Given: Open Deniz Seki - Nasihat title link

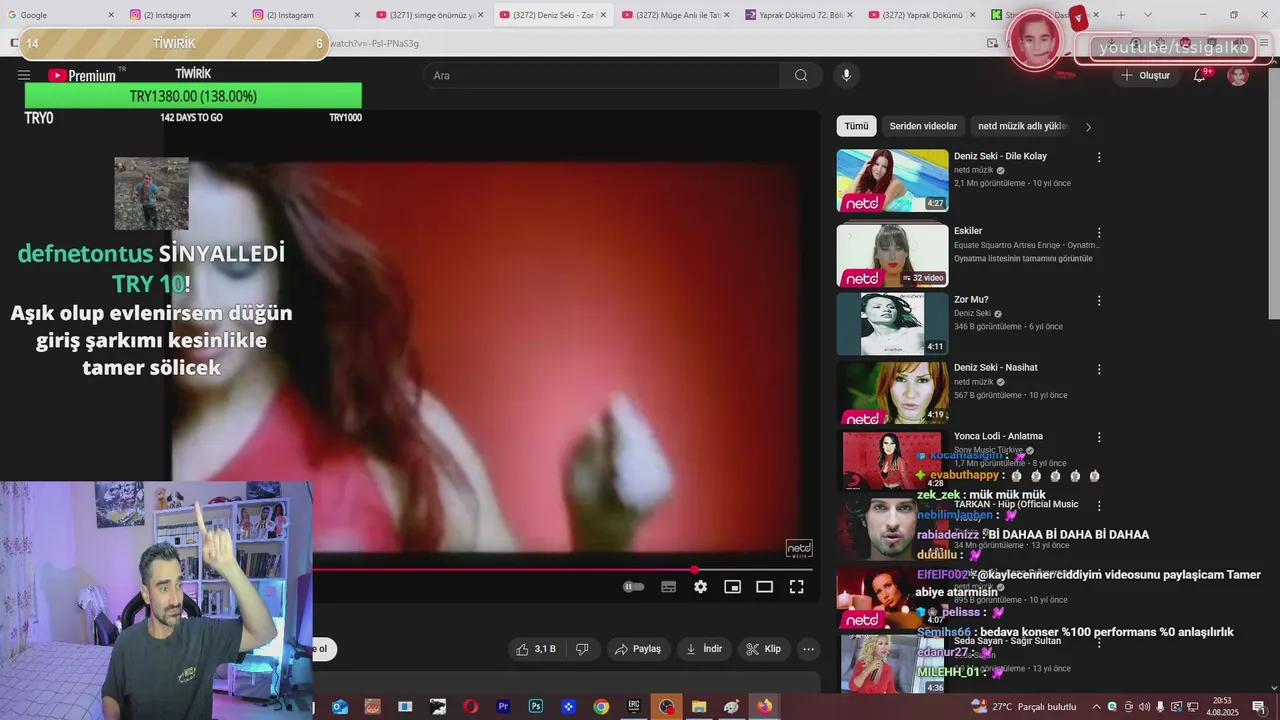Looking at the screenshot, I should tap(995, 368).
